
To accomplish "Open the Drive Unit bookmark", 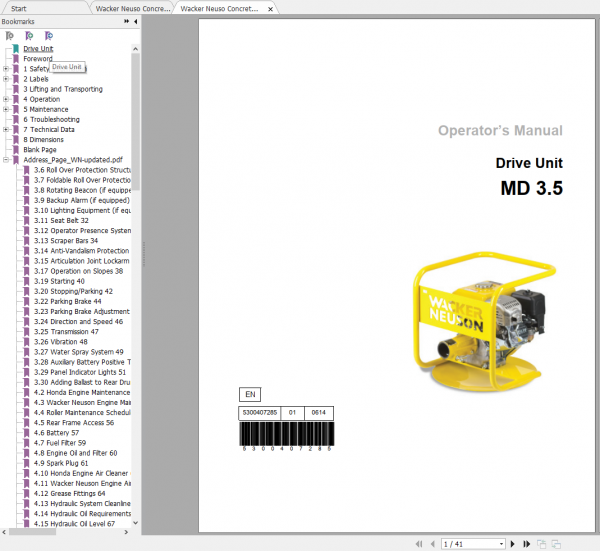I will point(38,49).
